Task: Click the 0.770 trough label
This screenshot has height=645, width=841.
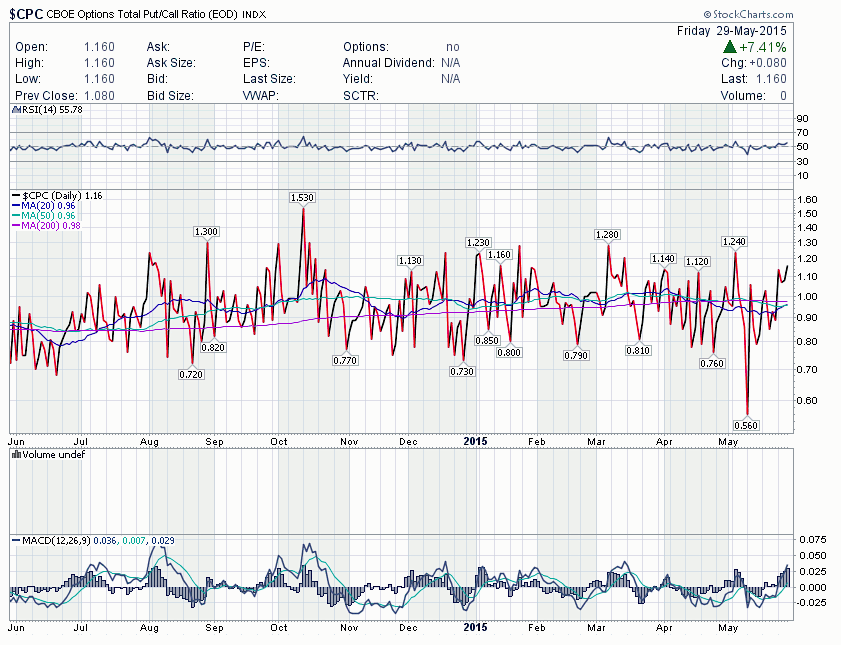Action: (x=345, y=361)
